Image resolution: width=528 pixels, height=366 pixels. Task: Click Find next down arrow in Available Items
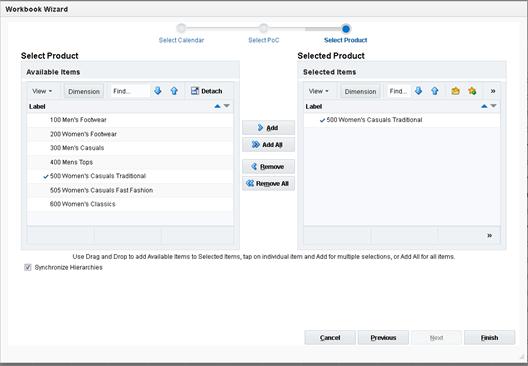[158, 91]
